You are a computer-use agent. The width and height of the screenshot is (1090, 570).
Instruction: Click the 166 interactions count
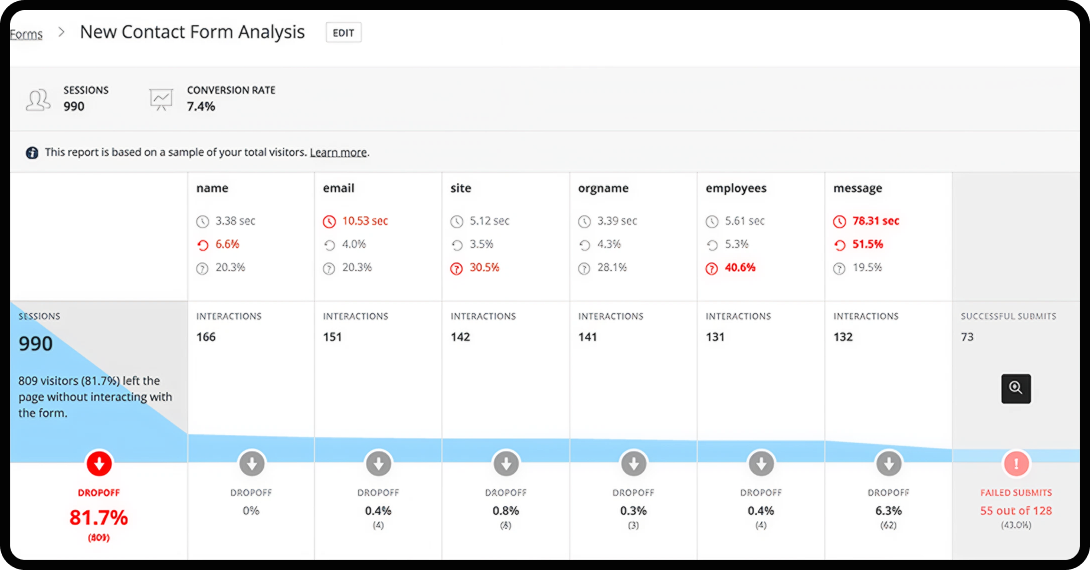click(206, 337)
